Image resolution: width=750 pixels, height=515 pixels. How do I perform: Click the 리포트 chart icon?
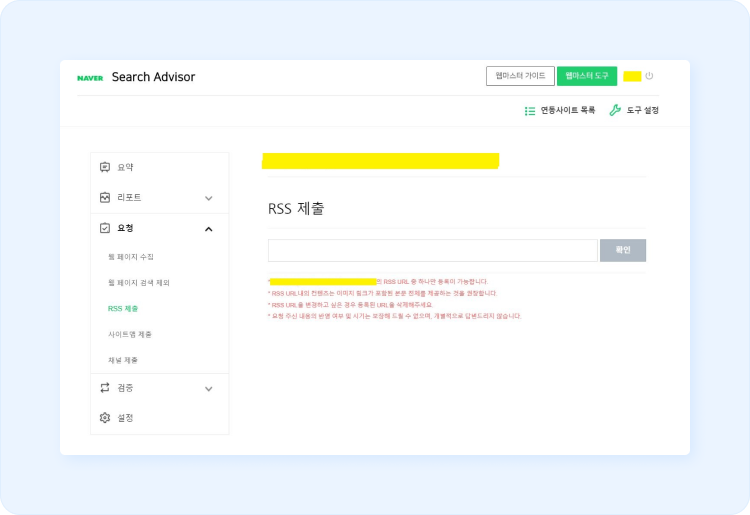pos(105,198)
